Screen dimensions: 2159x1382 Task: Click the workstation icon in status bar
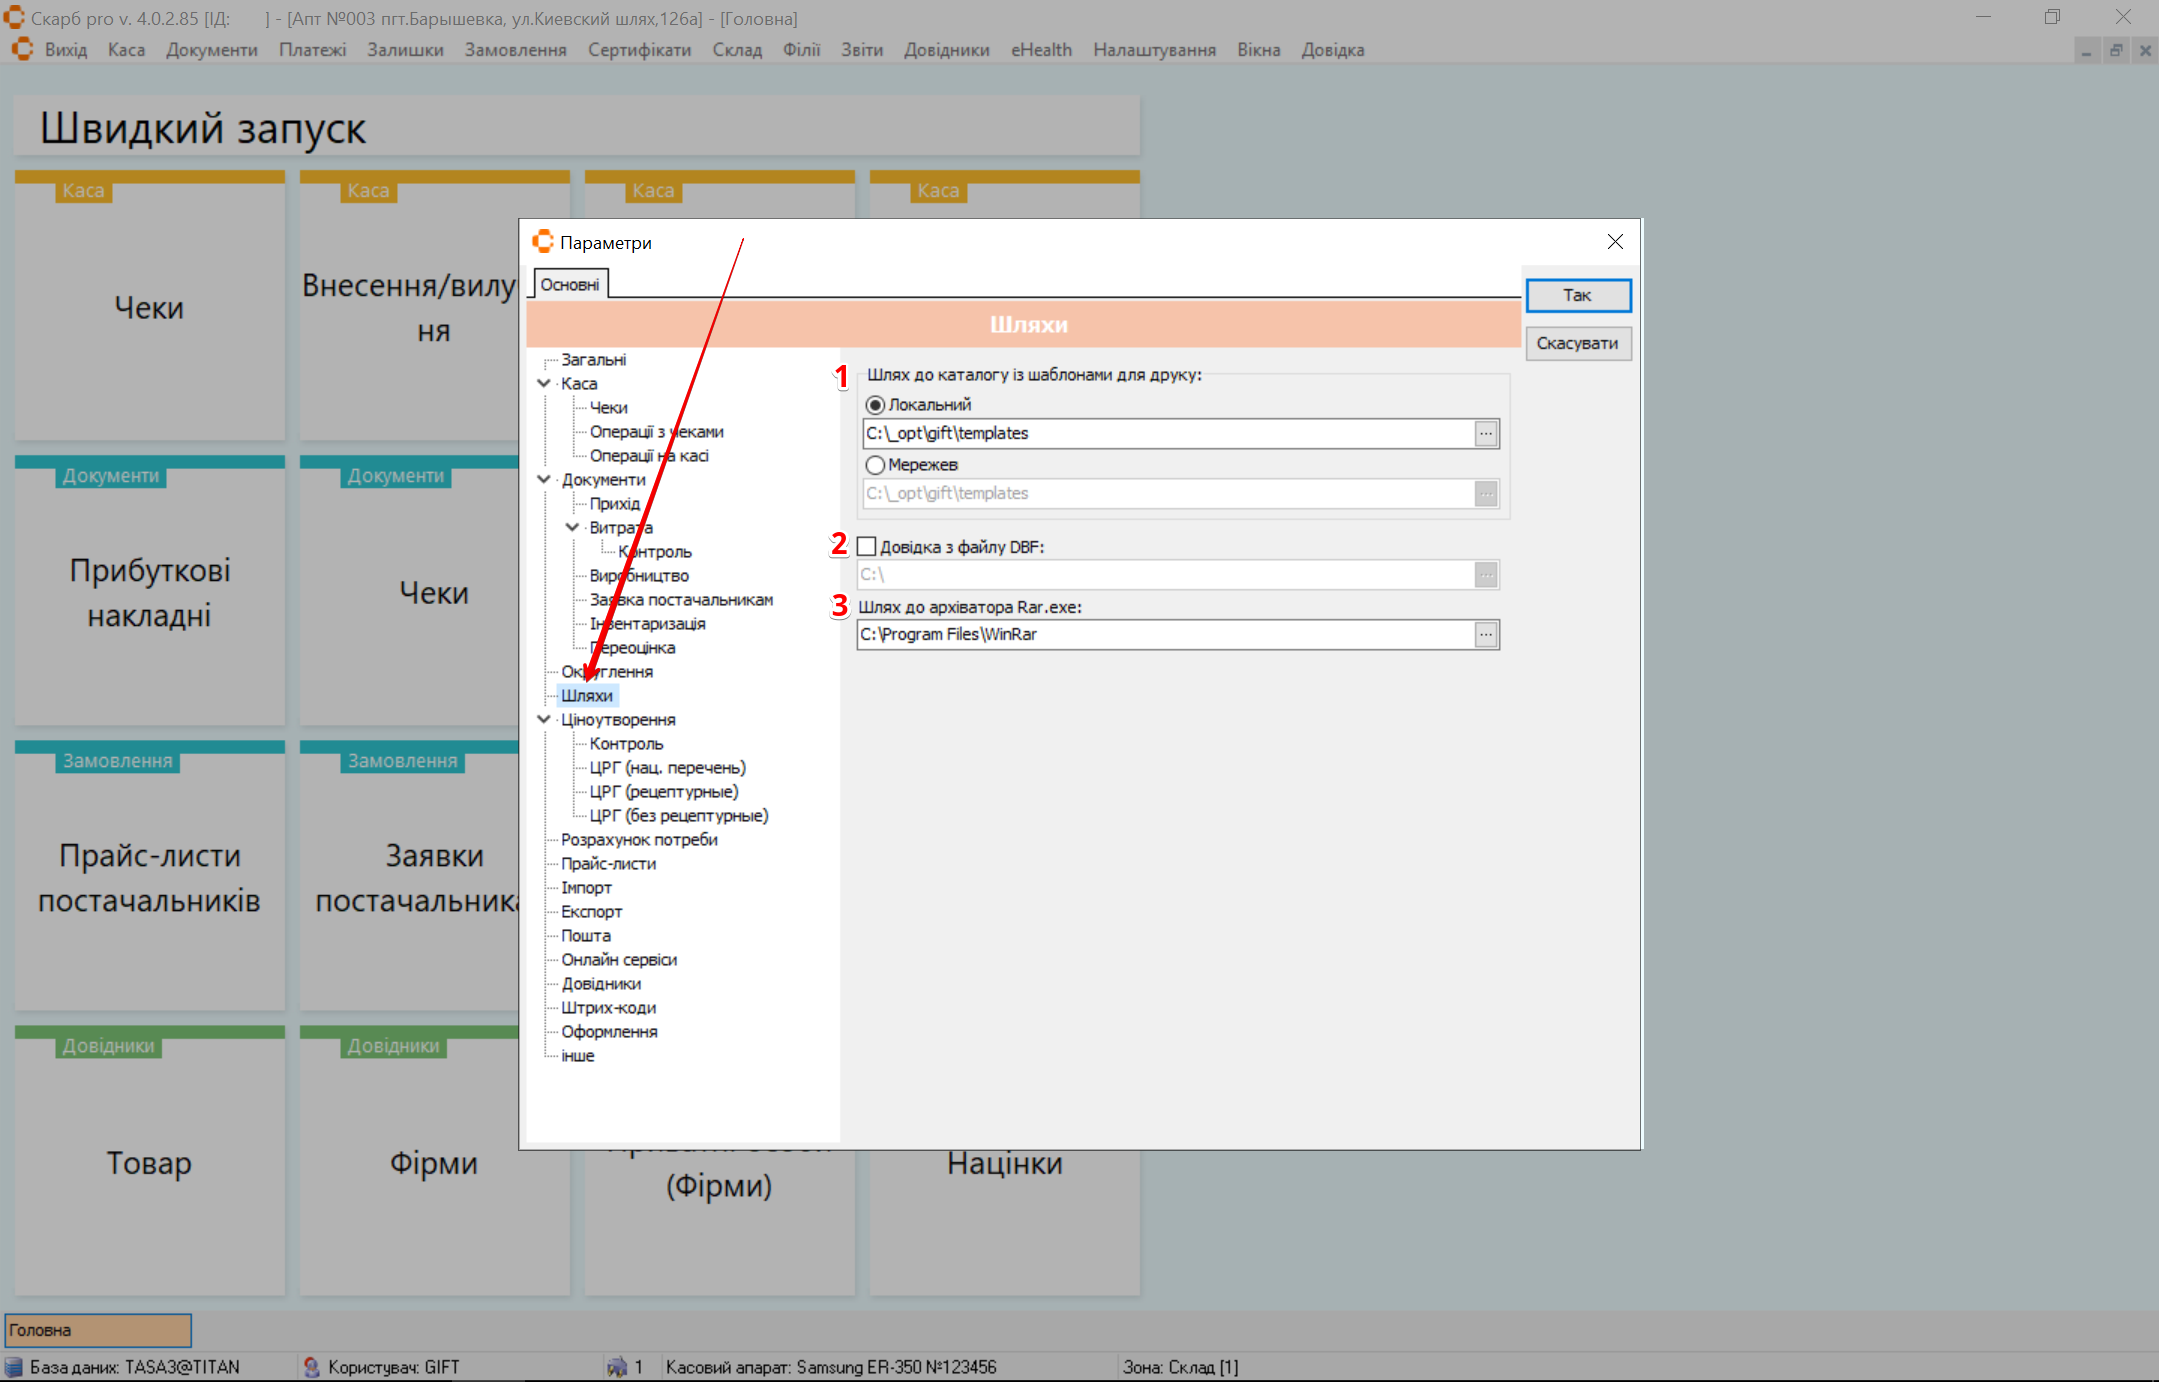click(617, 1367)
